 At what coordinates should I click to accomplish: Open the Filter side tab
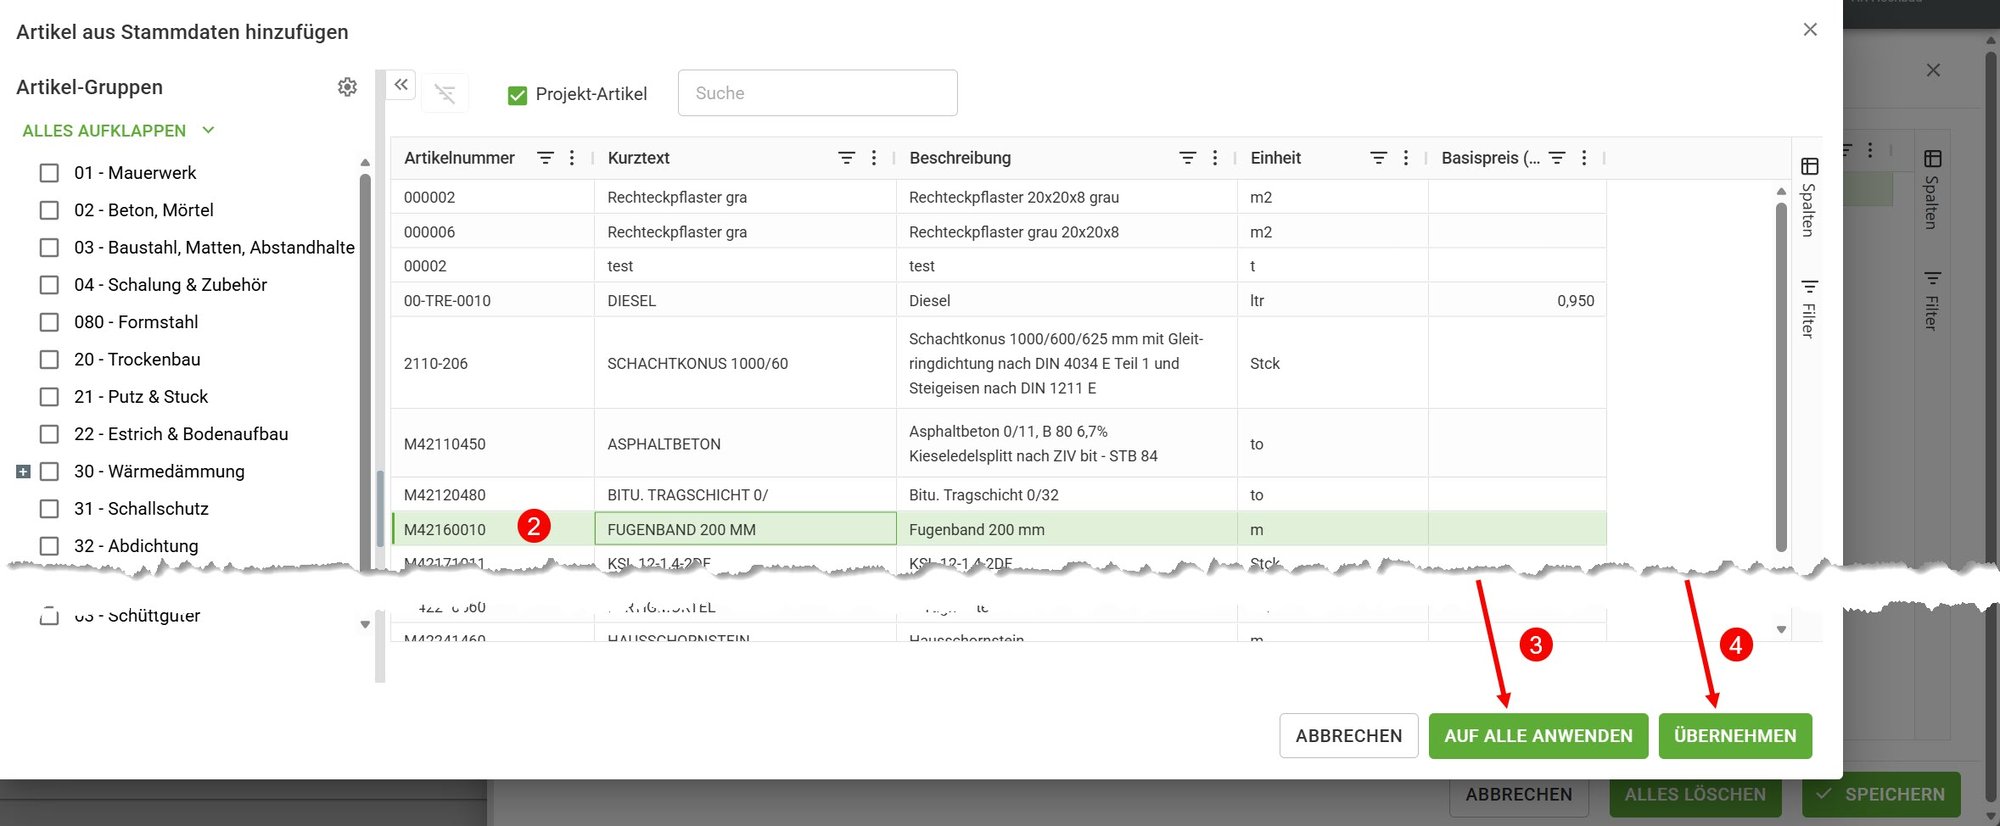(x=1809, y=308)
